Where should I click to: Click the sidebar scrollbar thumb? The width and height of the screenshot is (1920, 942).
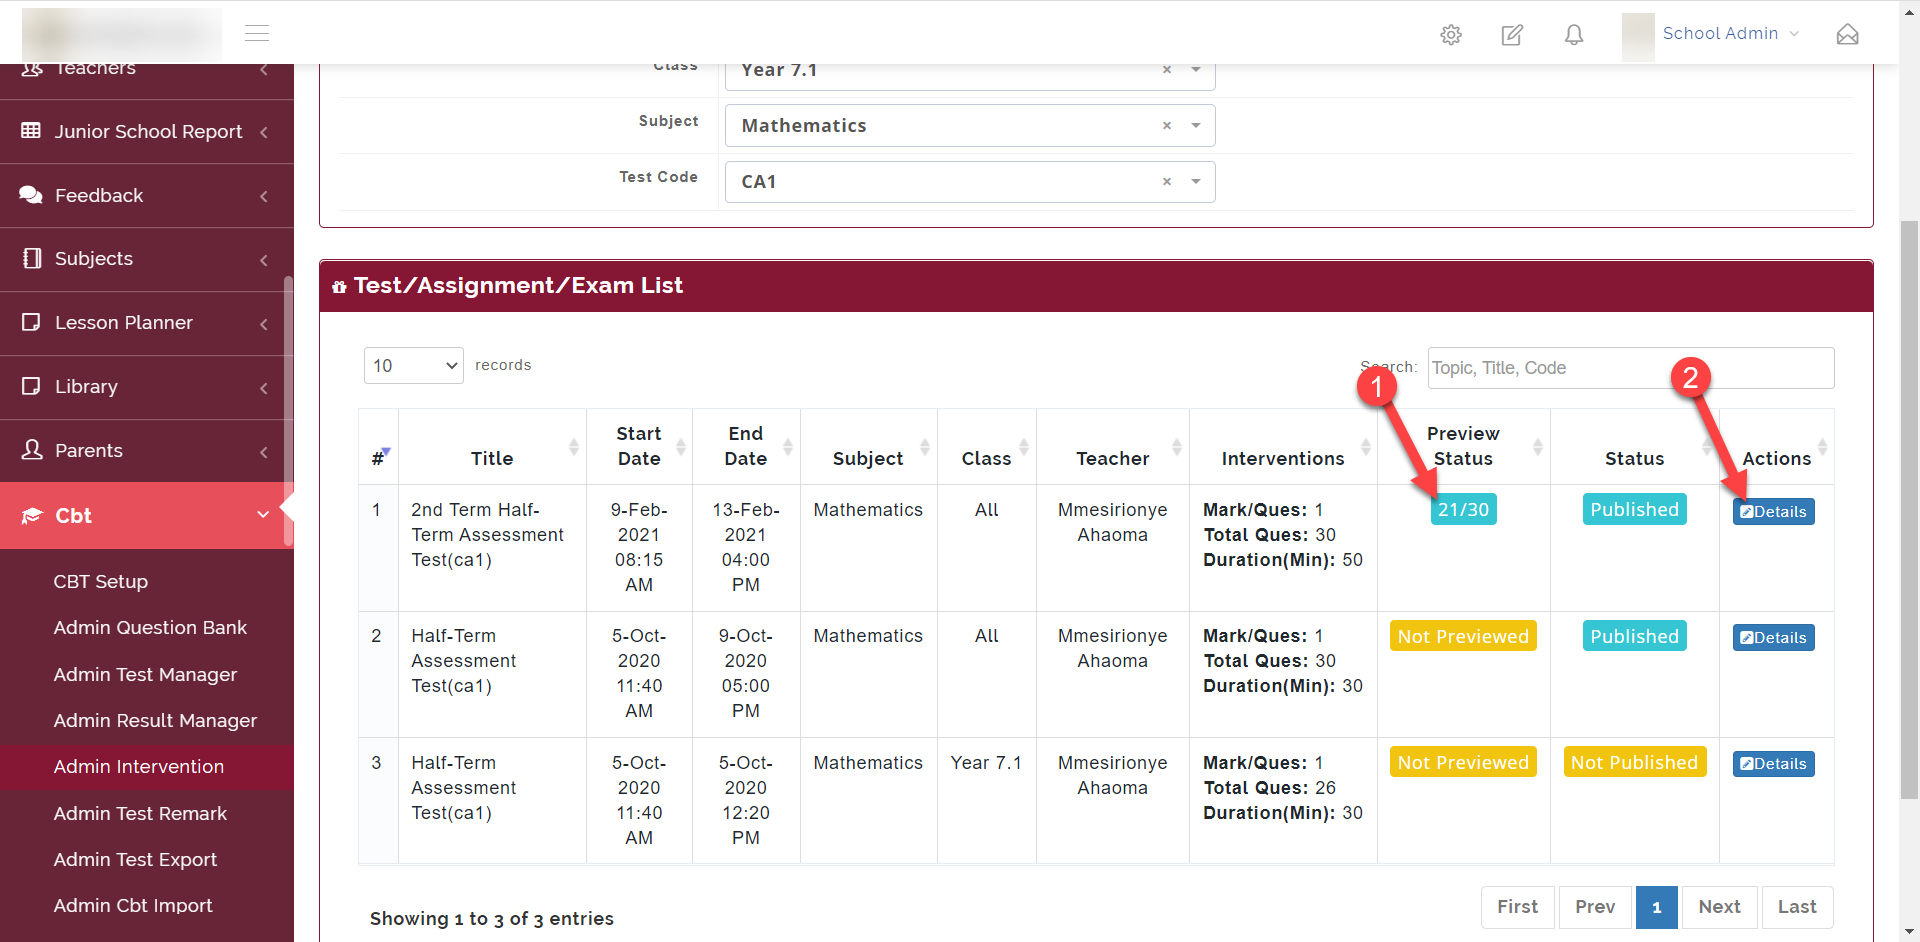tap(289, 410)
